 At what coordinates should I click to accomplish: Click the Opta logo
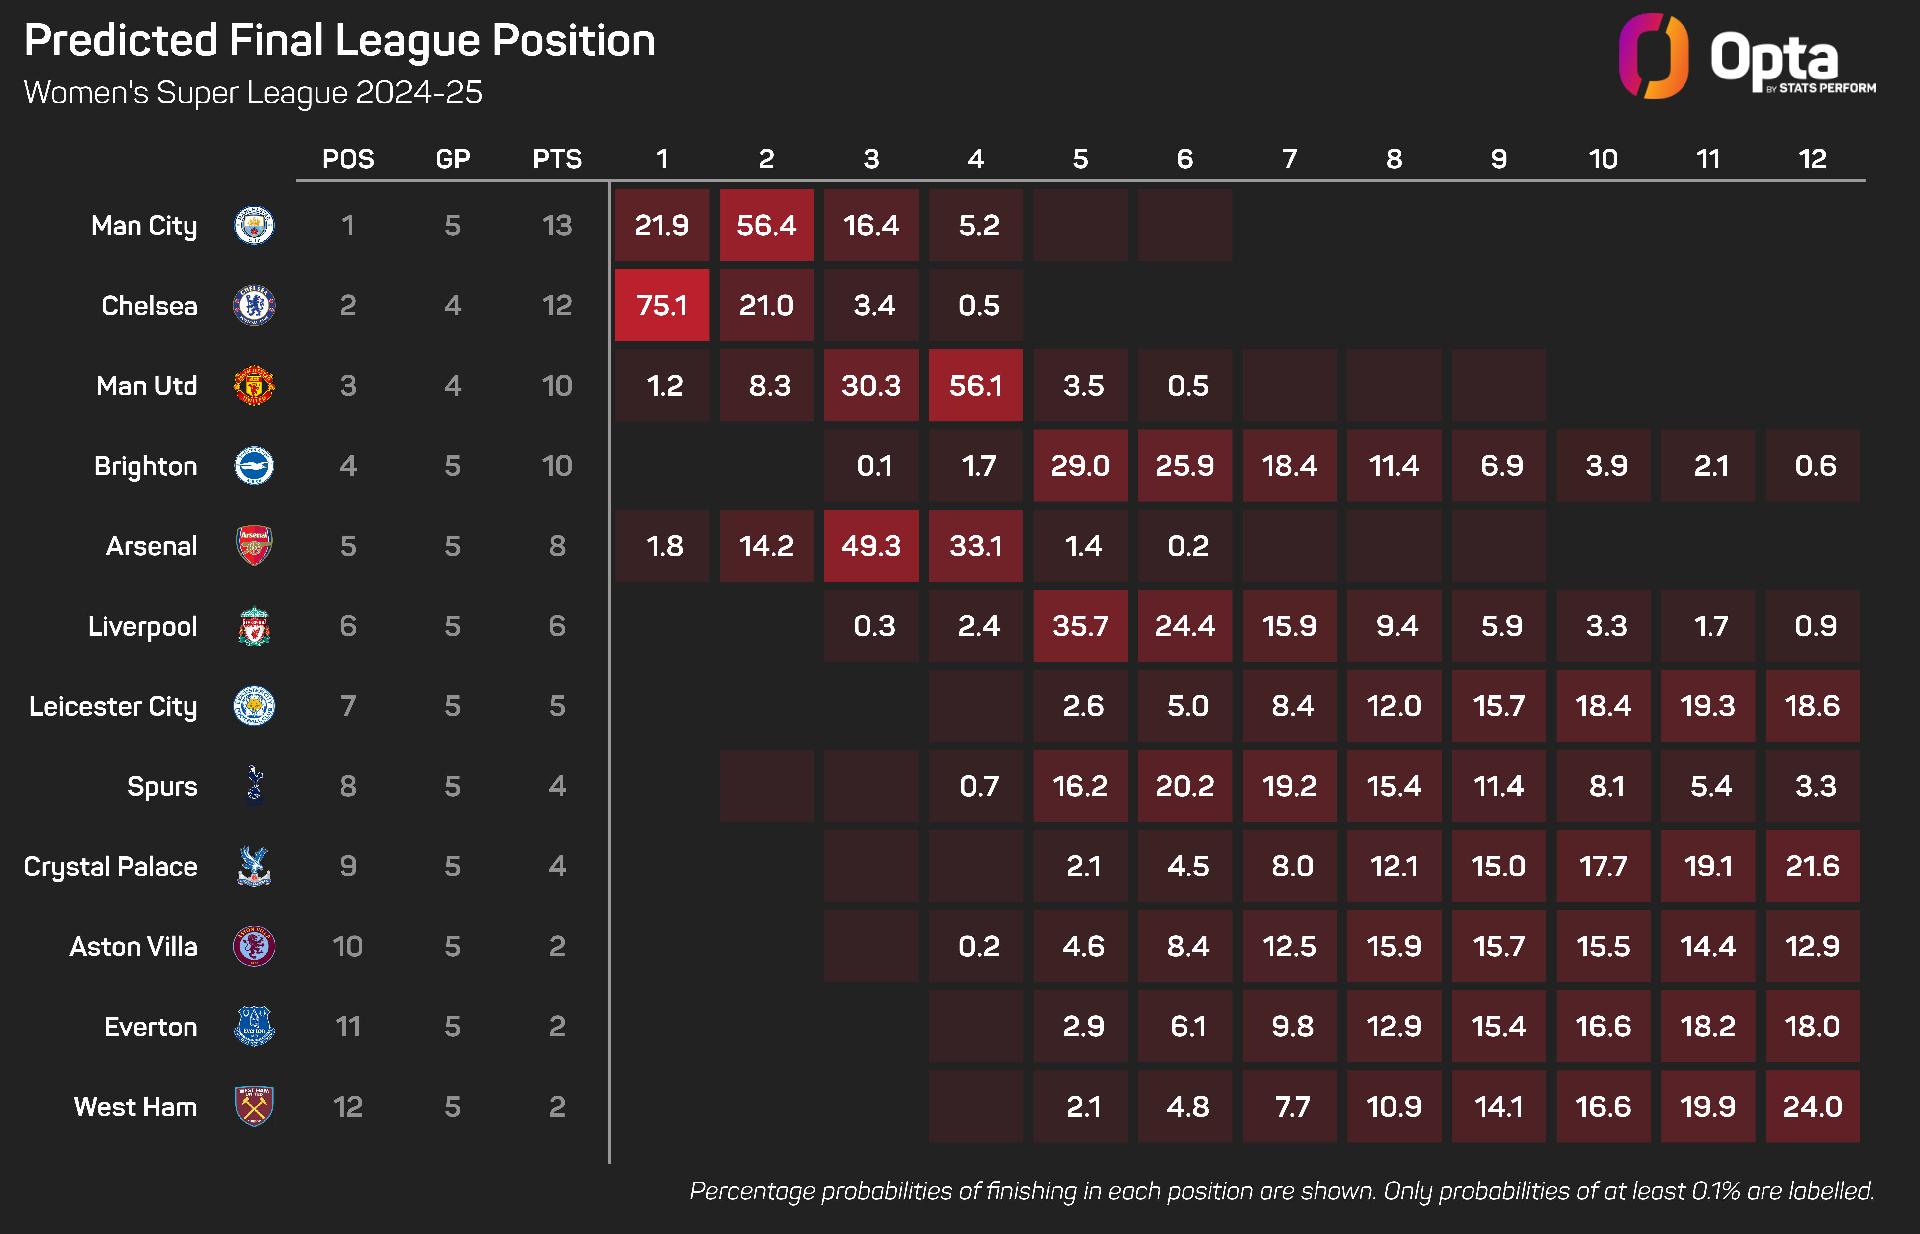1746,58
